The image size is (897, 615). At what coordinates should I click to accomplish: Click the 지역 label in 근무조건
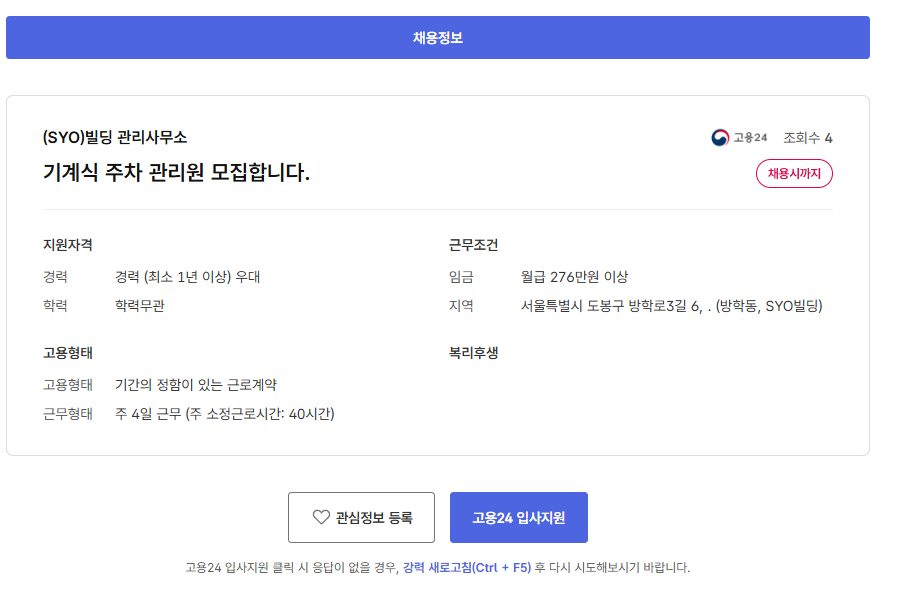coord(462,306)
